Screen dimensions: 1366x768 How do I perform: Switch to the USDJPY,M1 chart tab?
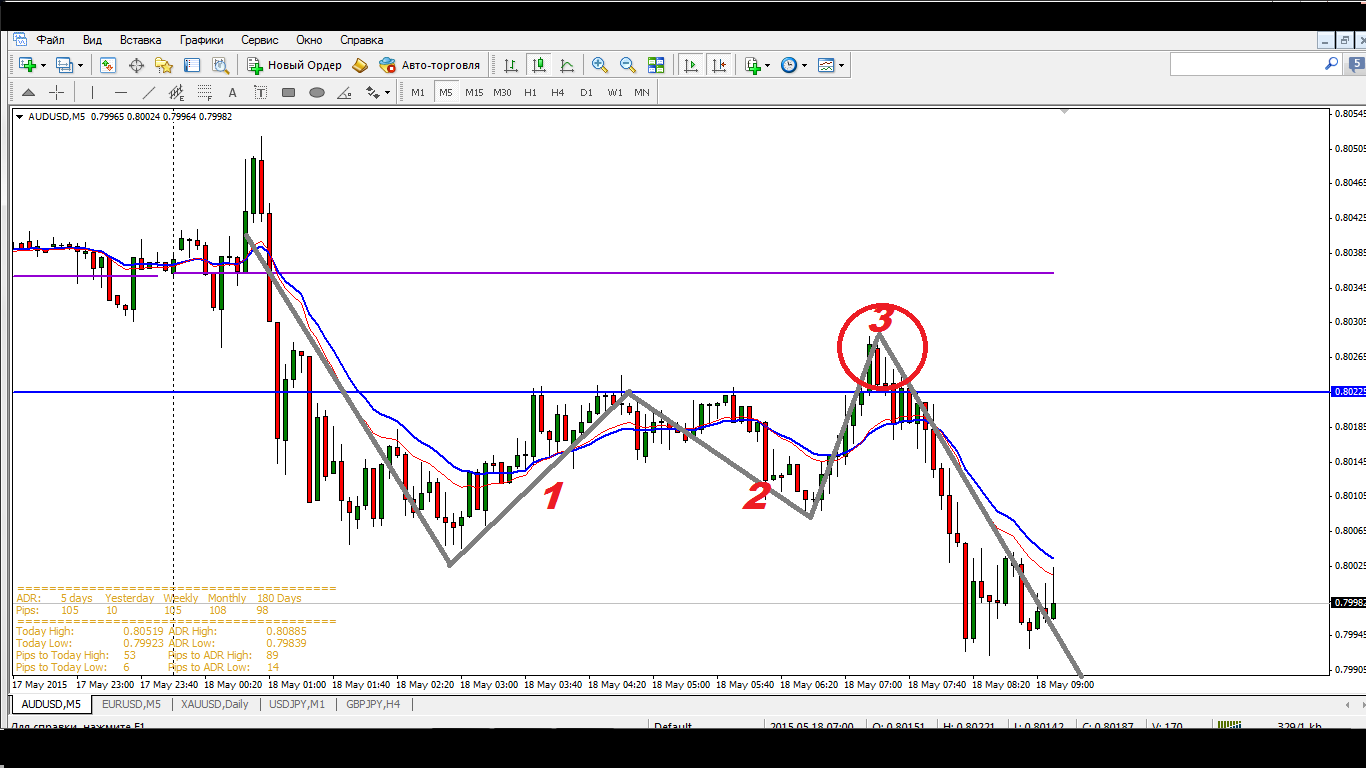(298, 704)
